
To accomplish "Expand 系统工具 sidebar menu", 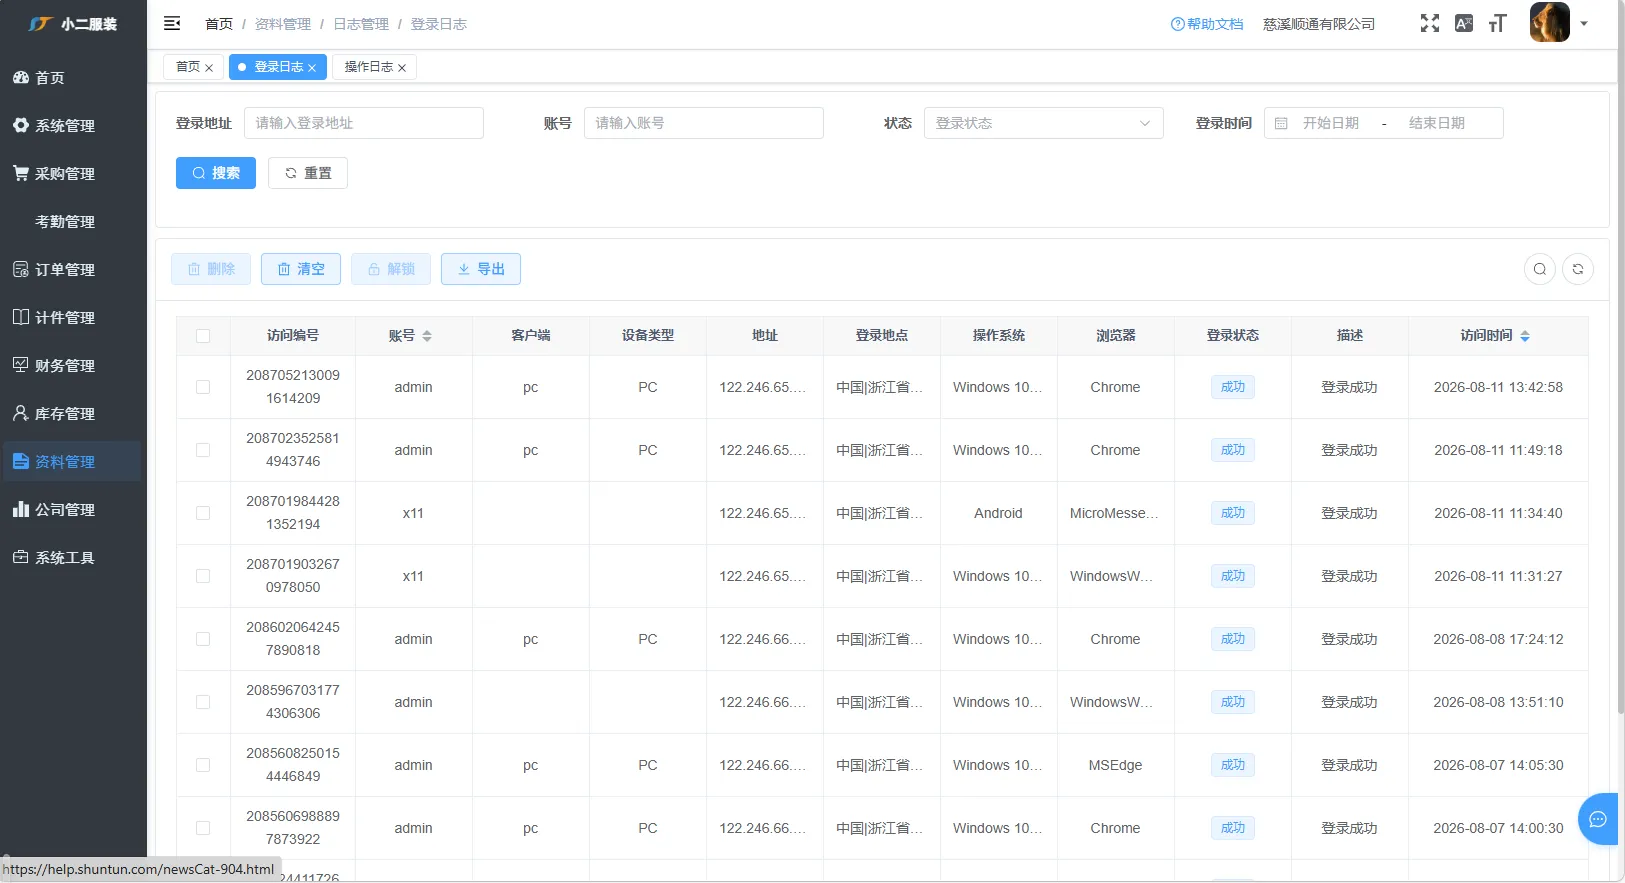I will (73, 557).
